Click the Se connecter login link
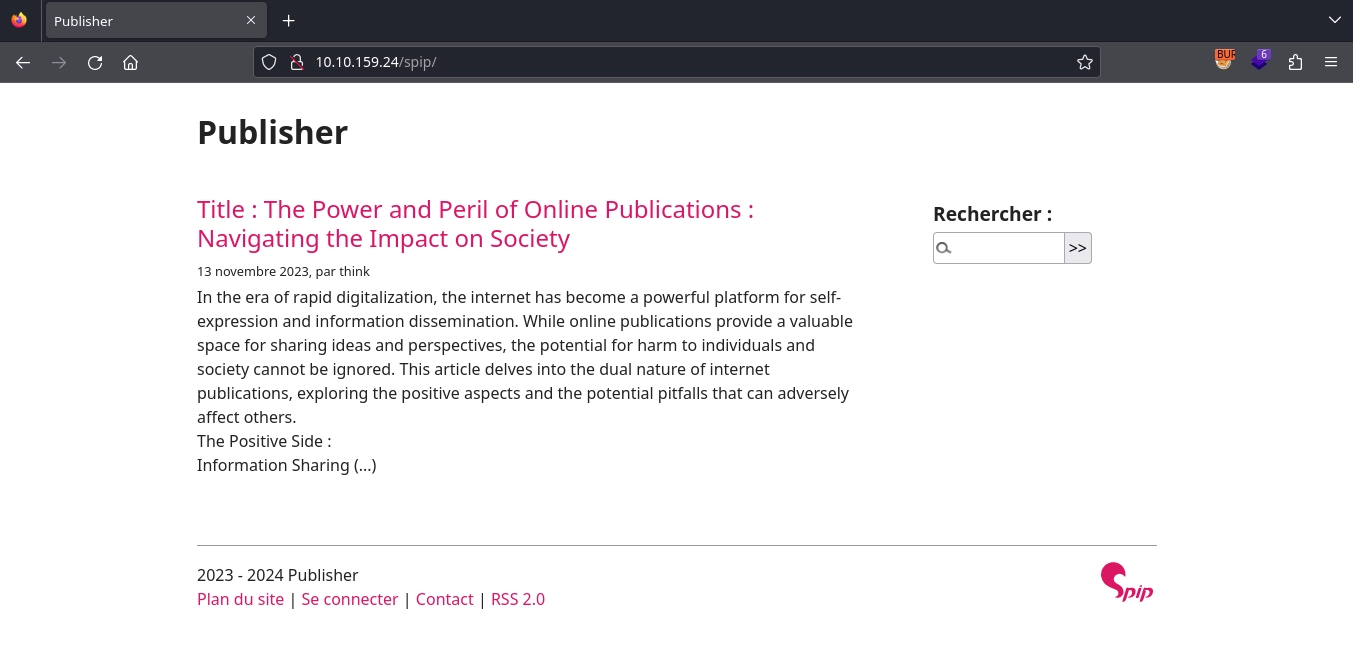Screen dimensions: 1353x671 click(x=349, y=599)
